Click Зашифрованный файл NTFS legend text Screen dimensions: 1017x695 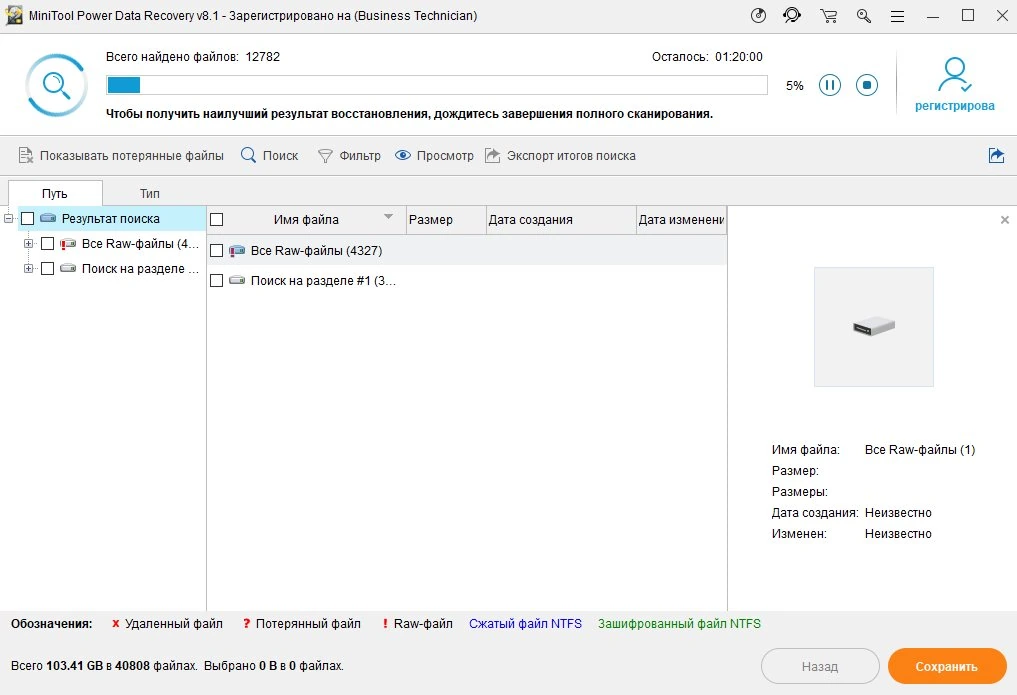679,624
